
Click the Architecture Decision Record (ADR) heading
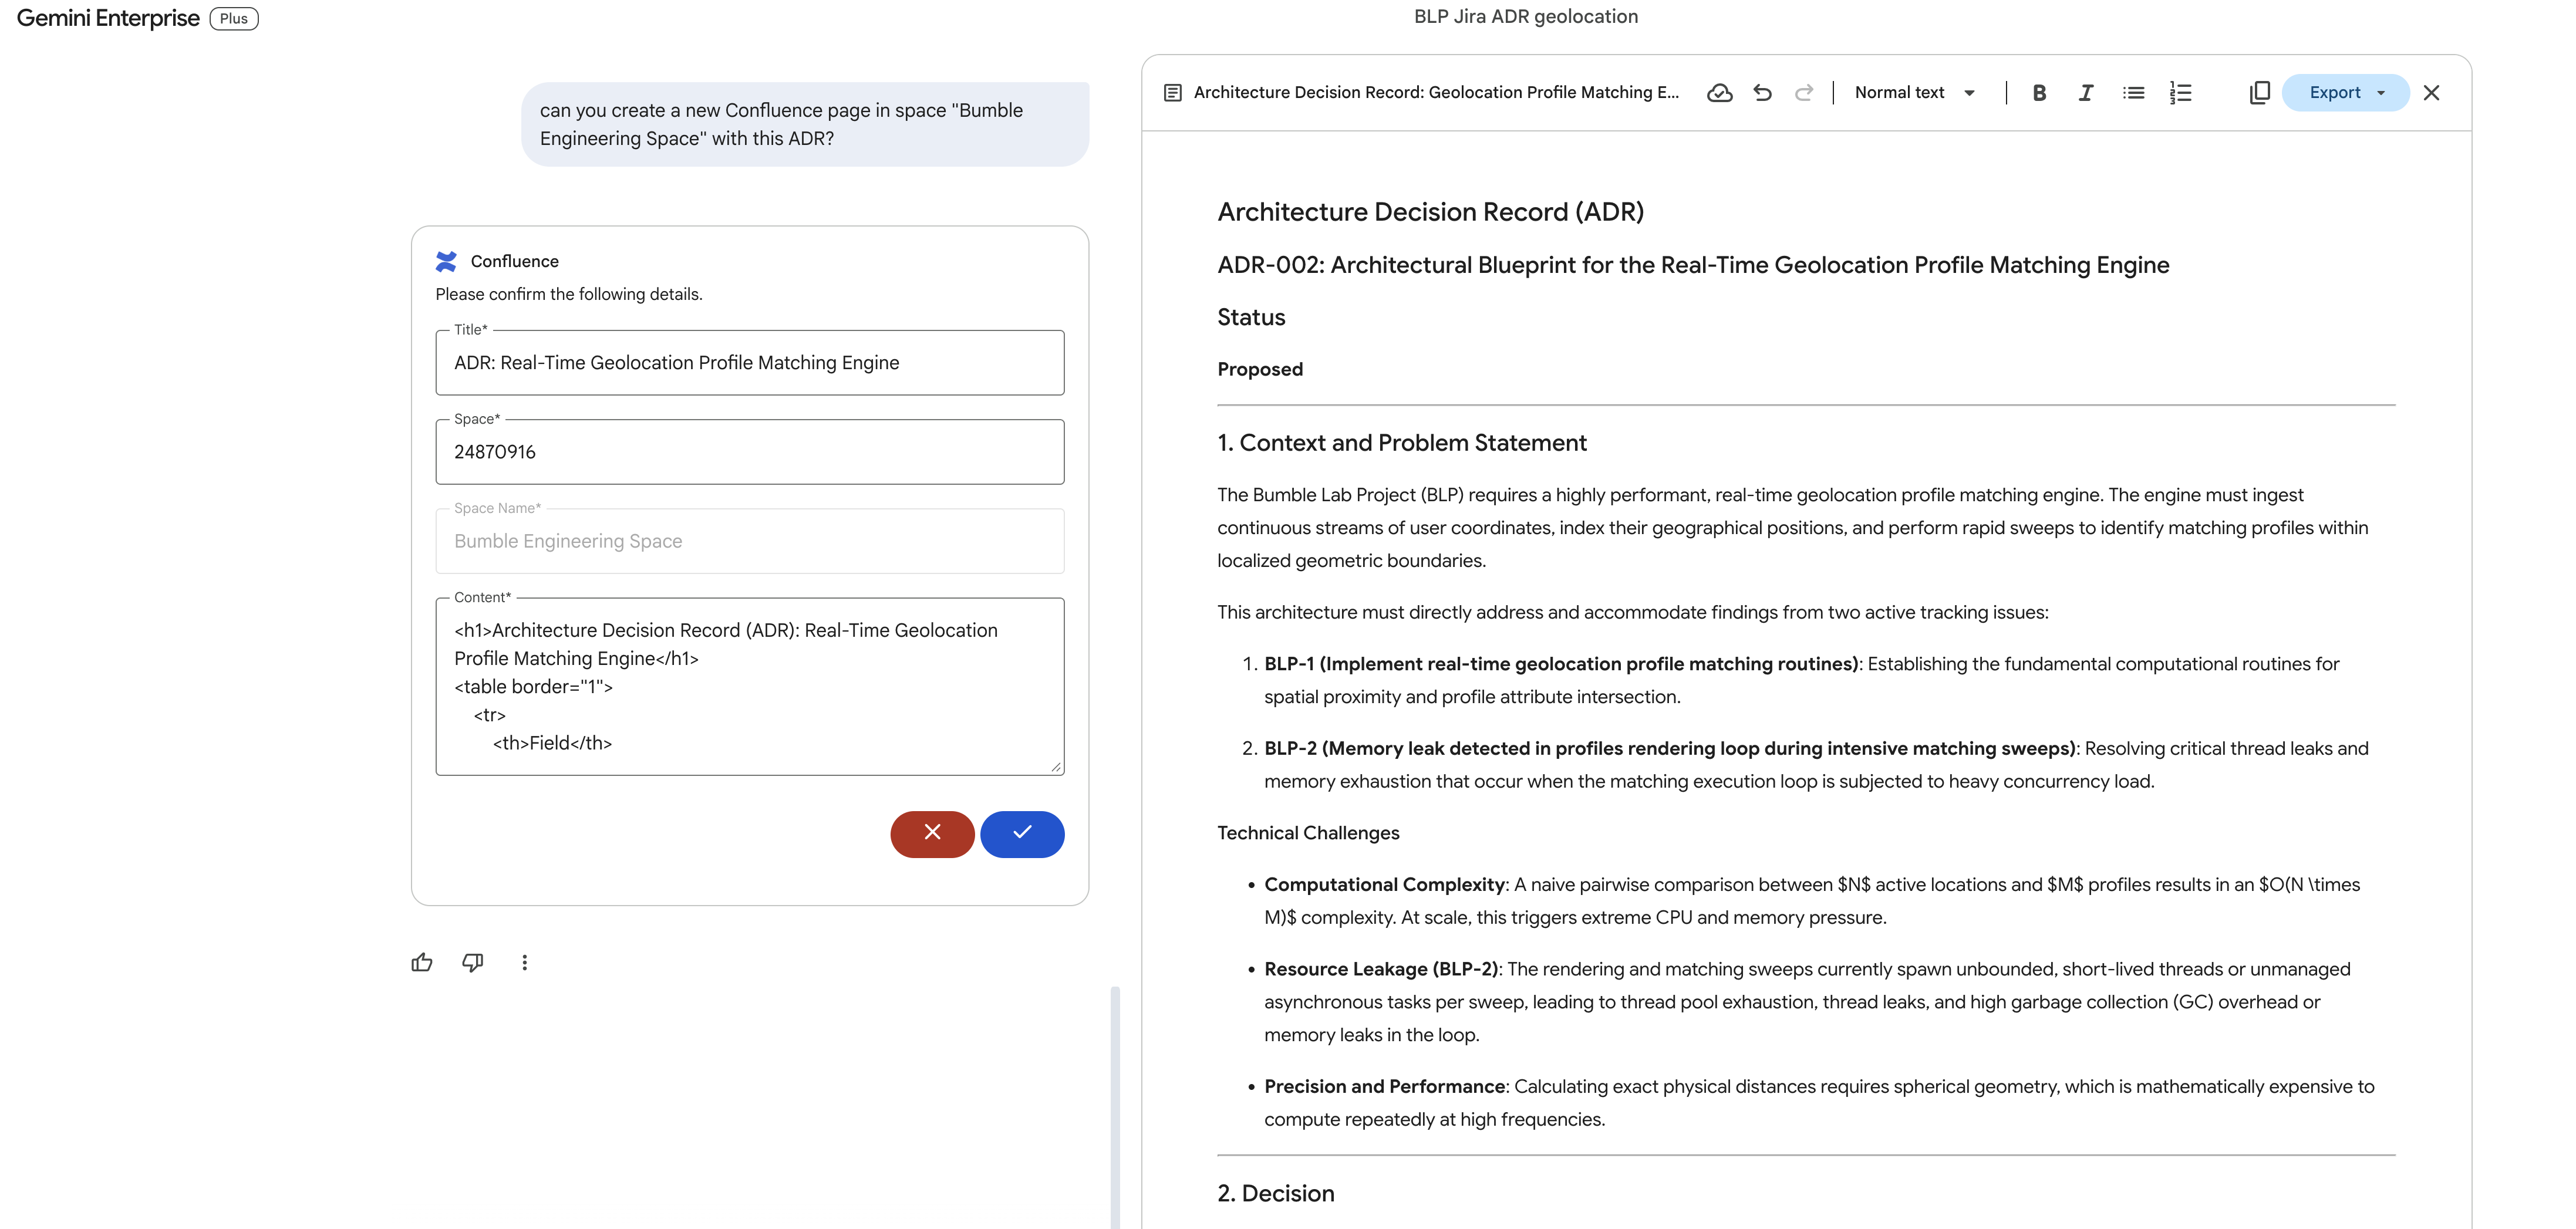click(1430, 212)
